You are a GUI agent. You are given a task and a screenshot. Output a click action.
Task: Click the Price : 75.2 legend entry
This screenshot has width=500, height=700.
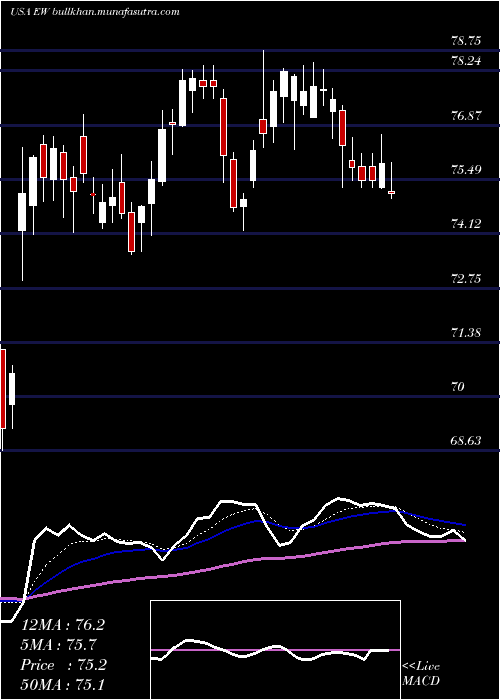tap(63, 665)
